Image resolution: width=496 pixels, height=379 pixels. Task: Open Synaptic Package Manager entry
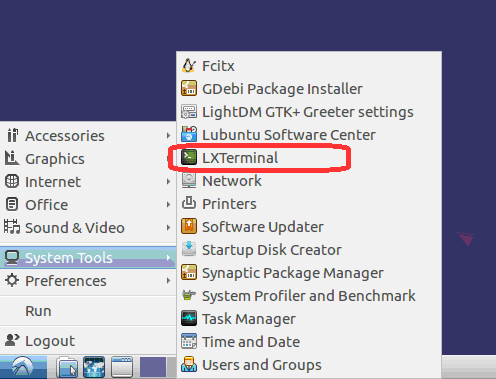pyautogui.click(x=309, y=273)
